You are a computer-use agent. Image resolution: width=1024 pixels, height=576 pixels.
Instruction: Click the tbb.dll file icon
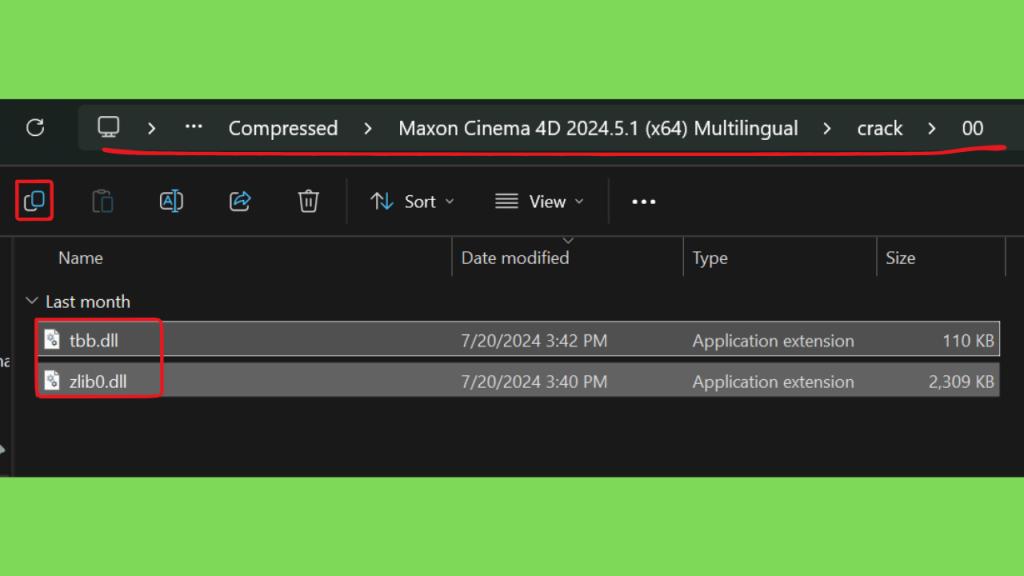coord(52,340)
